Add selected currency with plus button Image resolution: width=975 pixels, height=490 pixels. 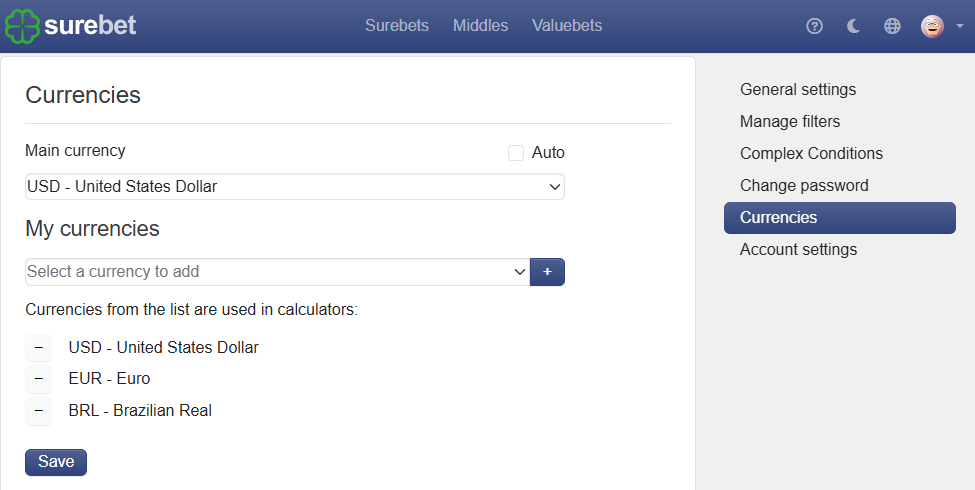pos(547,272)
